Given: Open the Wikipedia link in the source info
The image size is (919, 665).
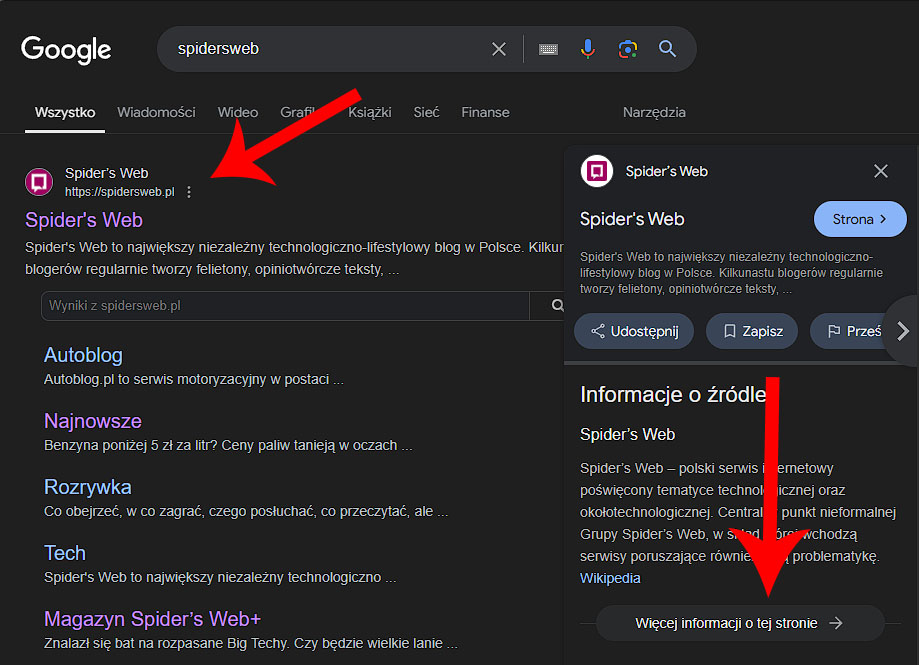Looking at the screenshot, I should click(610, 578).
